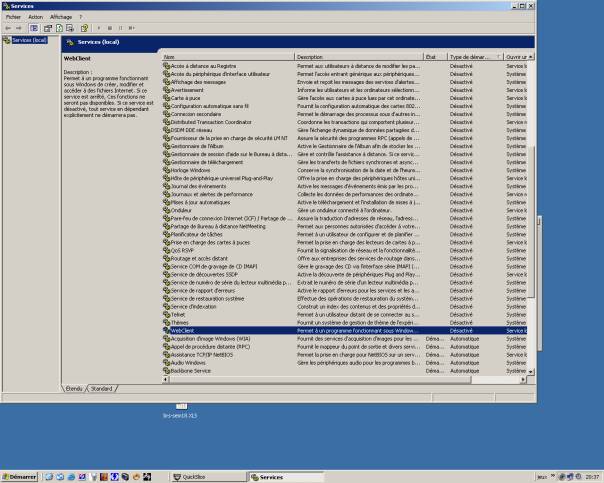The width and height of the screenshot is (604, 483).
Task: Refresh the services list using toolbar icon
Action: coord(59,28)
